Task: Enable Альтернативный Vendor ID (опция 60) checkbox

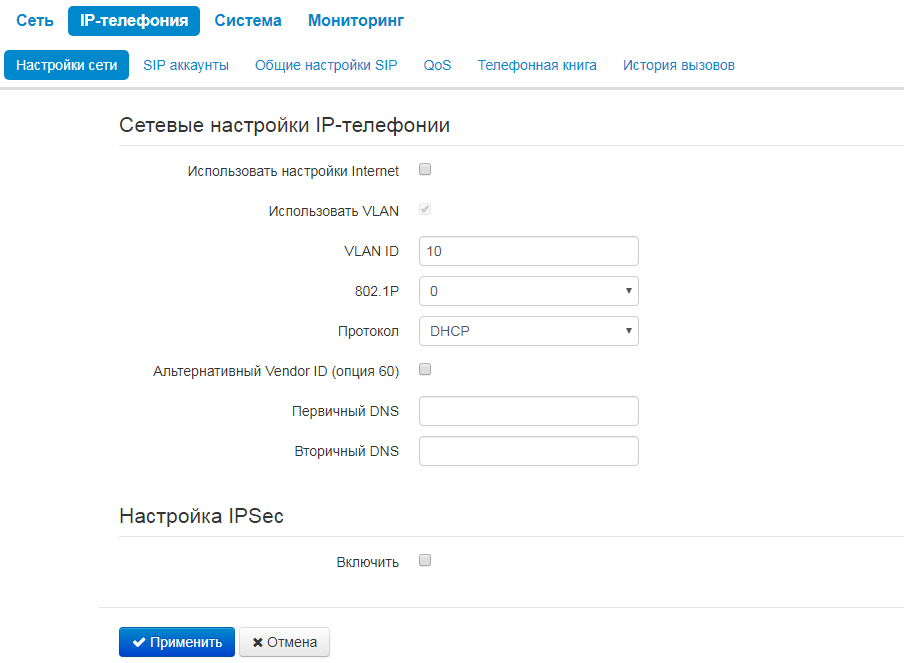Action: point(425,370)
